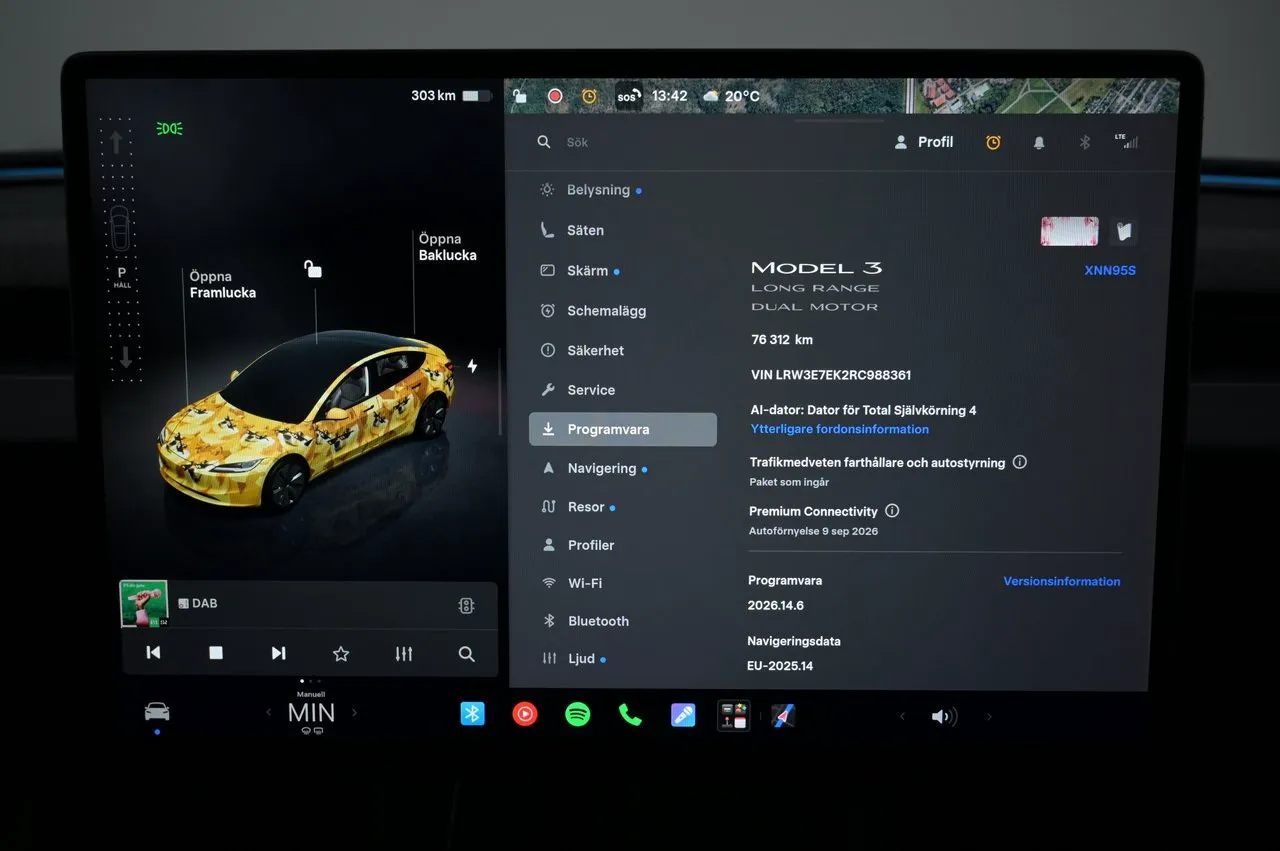Tap the blue XNN95S car name
This screenshot has height=851, width=1280.
[1110, 270]
